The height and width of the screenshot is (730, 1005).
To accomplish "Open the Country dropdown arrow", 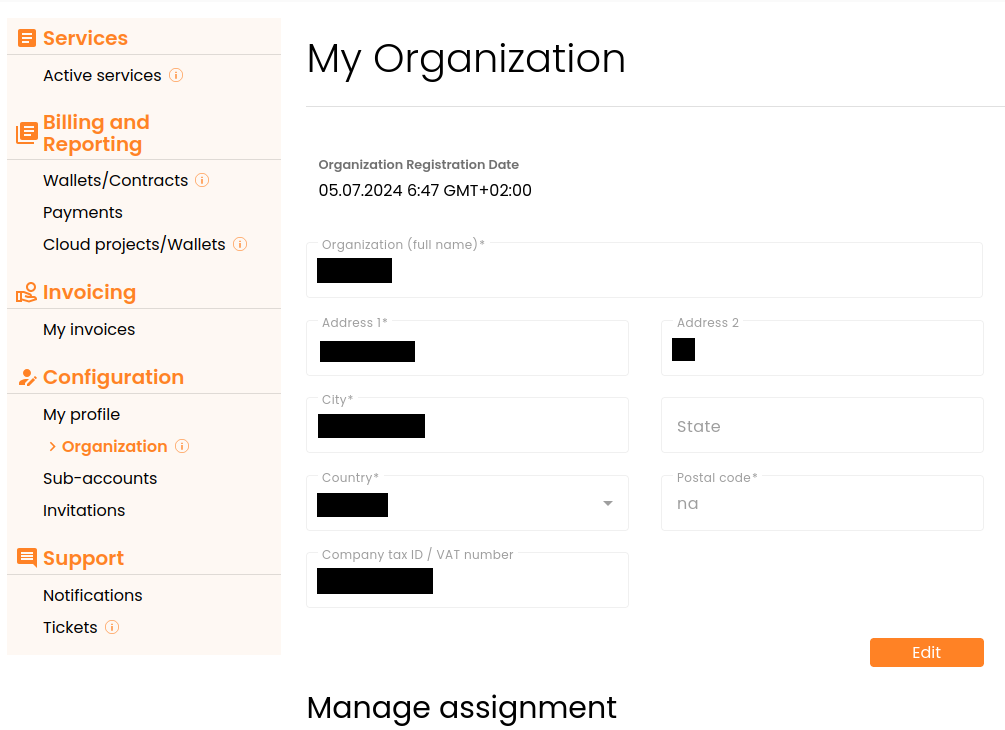I will click(x=607, y=503).
